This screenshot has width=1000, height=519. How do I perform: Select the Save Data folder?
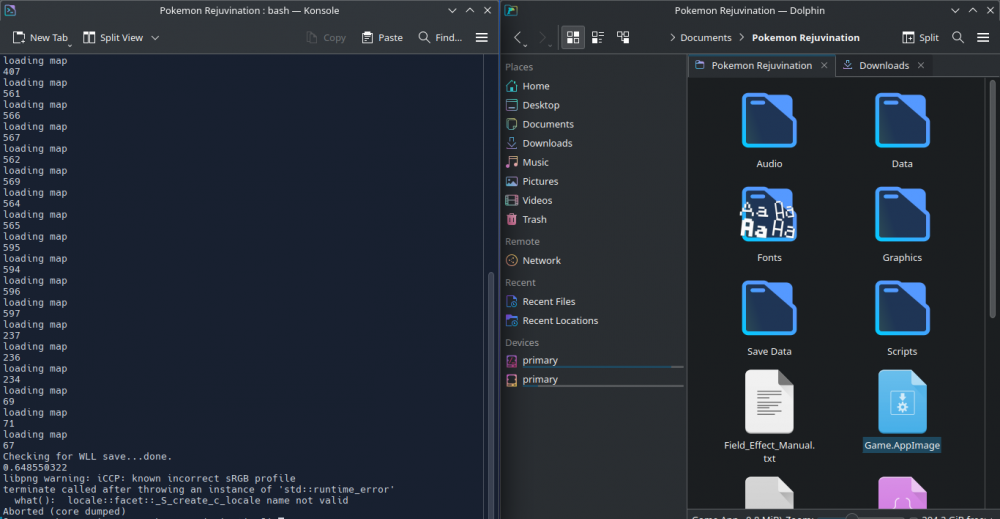(x=769, y=318)
